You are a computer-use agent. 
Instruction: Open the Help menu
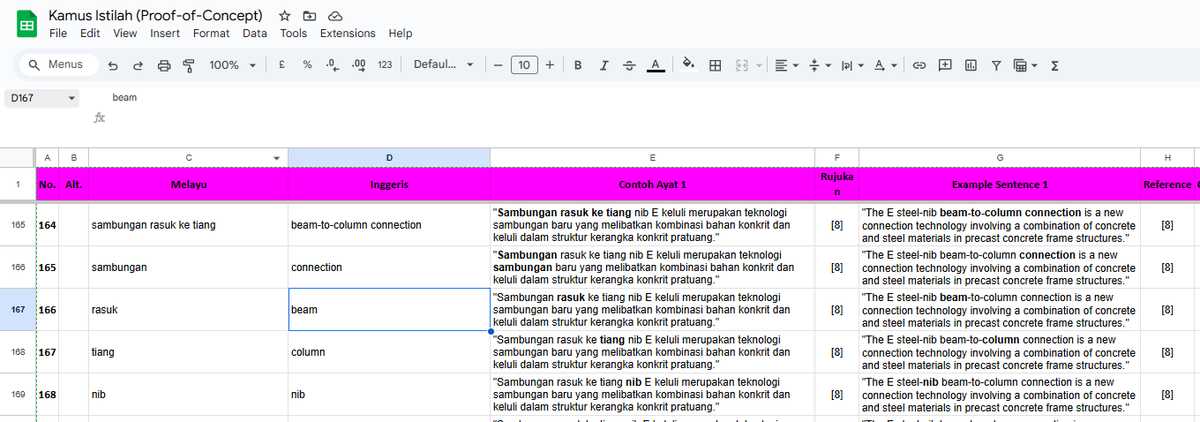coord(400,33)
